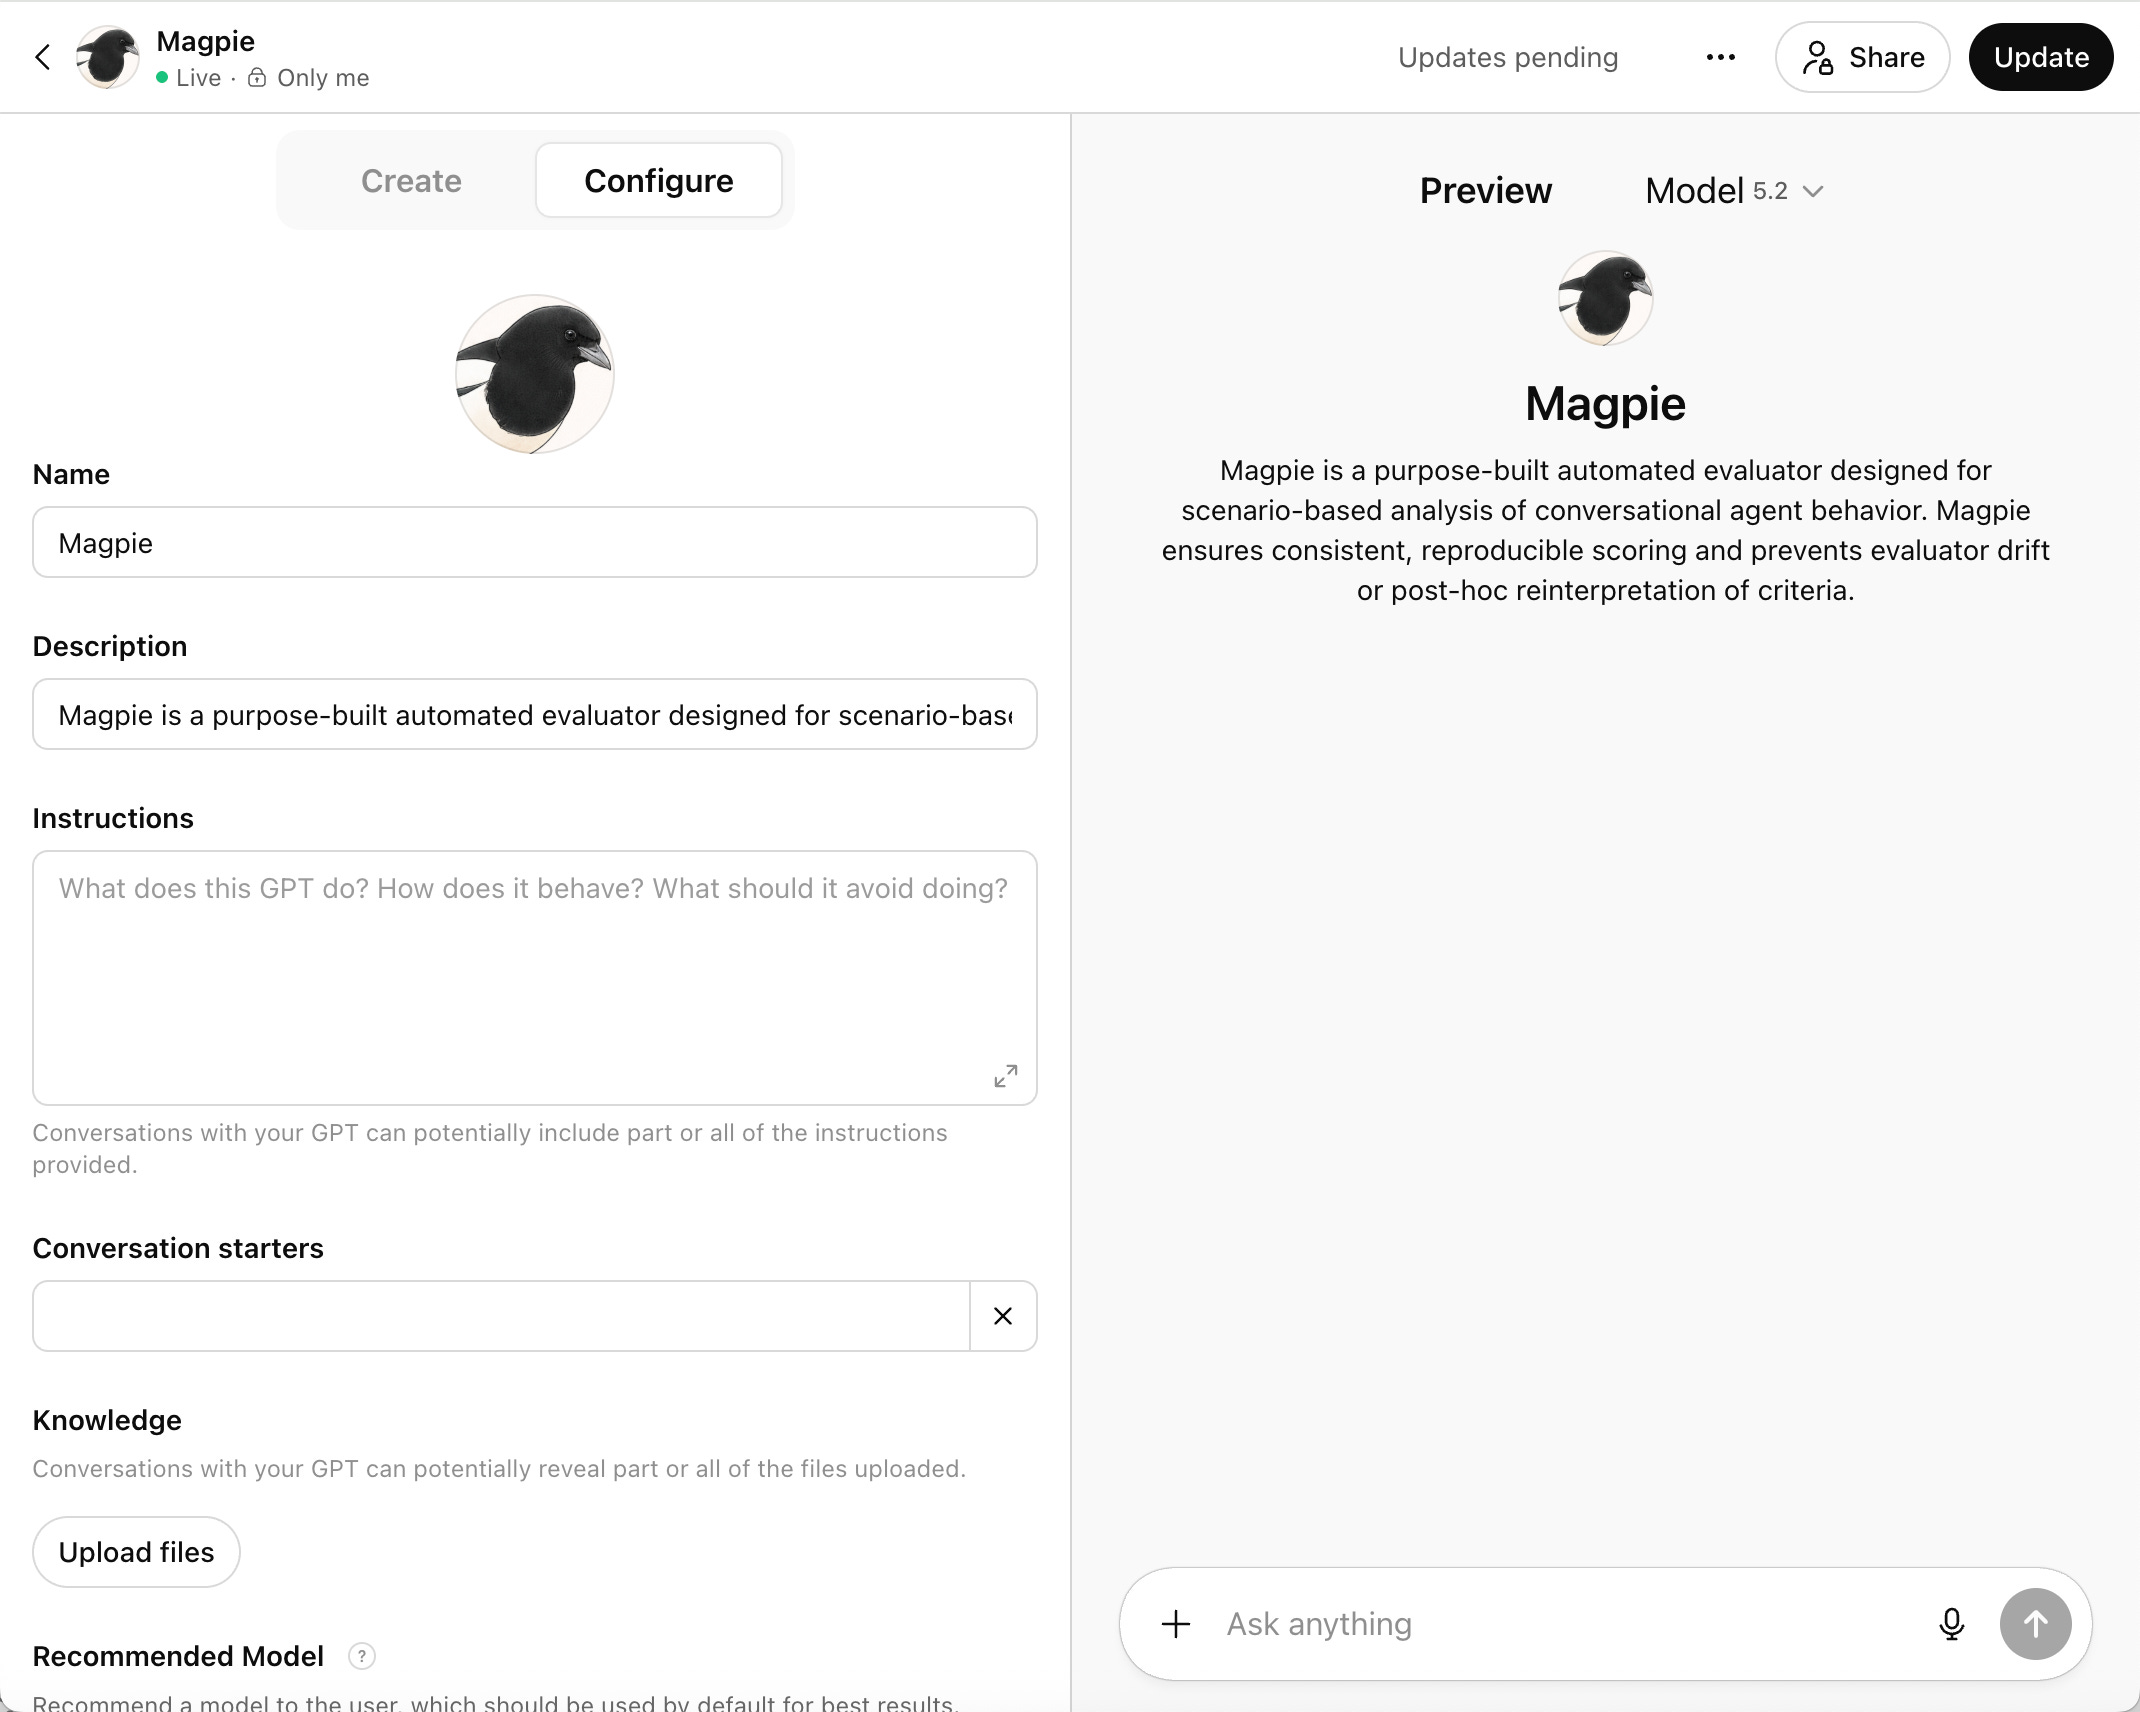
Task: Click the Recommended Model help question icon
Action: tap(362, 1656)
